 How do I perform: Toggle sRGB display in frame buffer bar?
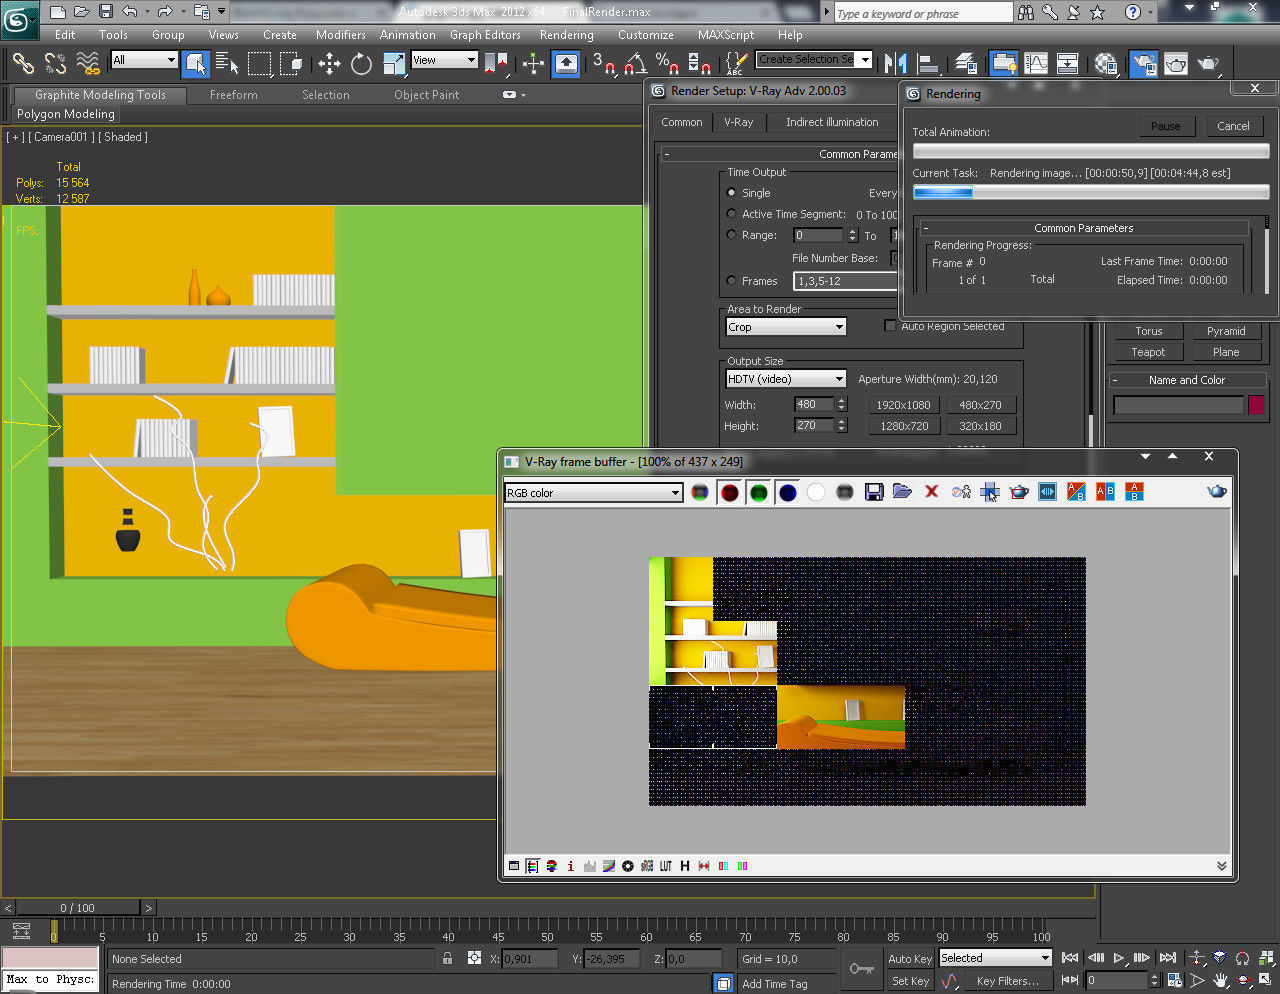[x=647, y=866]
